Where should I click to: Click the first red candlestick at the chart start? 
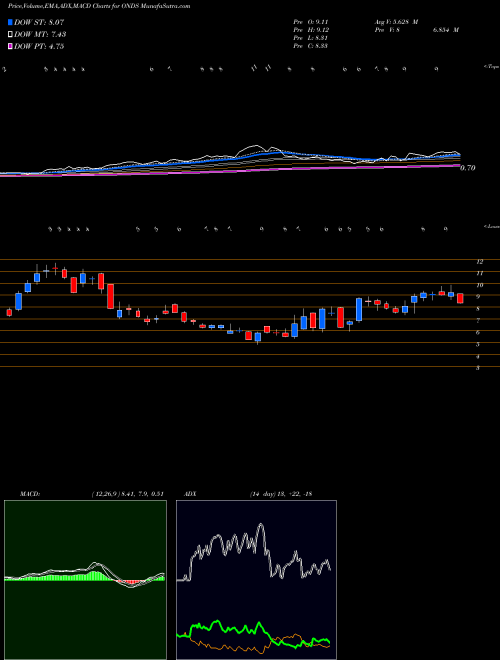click(9, 312)
